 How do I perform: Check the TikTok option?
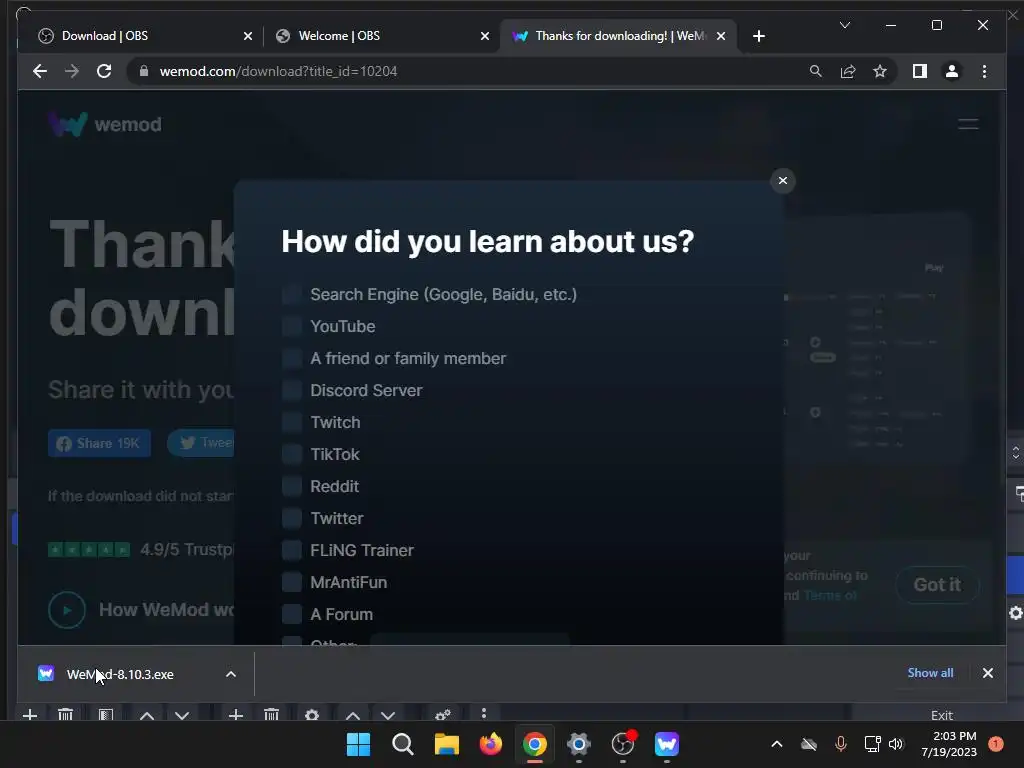[292, 455]
